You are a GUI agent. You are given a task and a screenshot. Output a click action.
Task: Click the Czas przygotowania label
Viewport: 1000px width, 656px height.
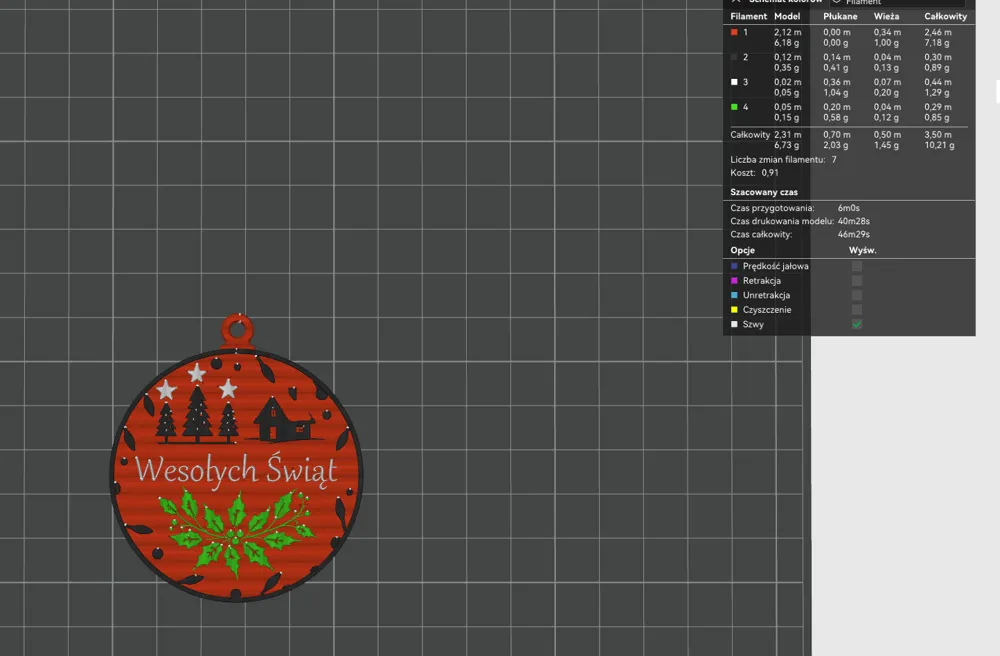point(772,208)
